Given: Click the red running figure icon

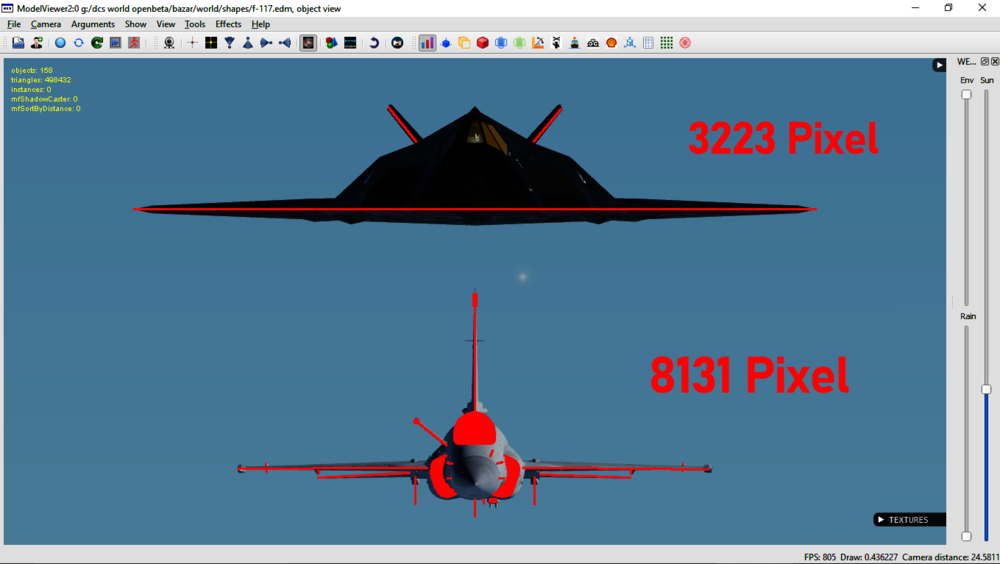Looking at the screenshot, I should pyautogui.click(x=134, y=43).
